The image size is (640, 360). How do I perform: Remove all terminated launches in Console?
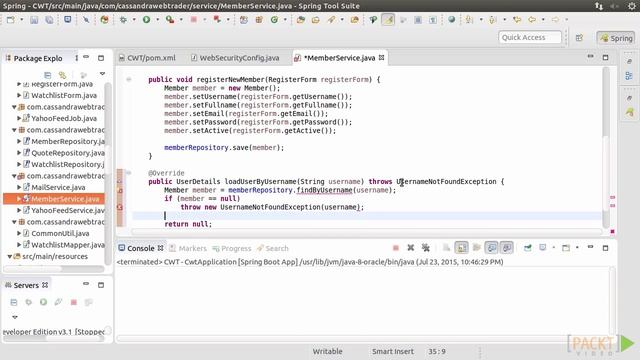(x=426, y=248)
